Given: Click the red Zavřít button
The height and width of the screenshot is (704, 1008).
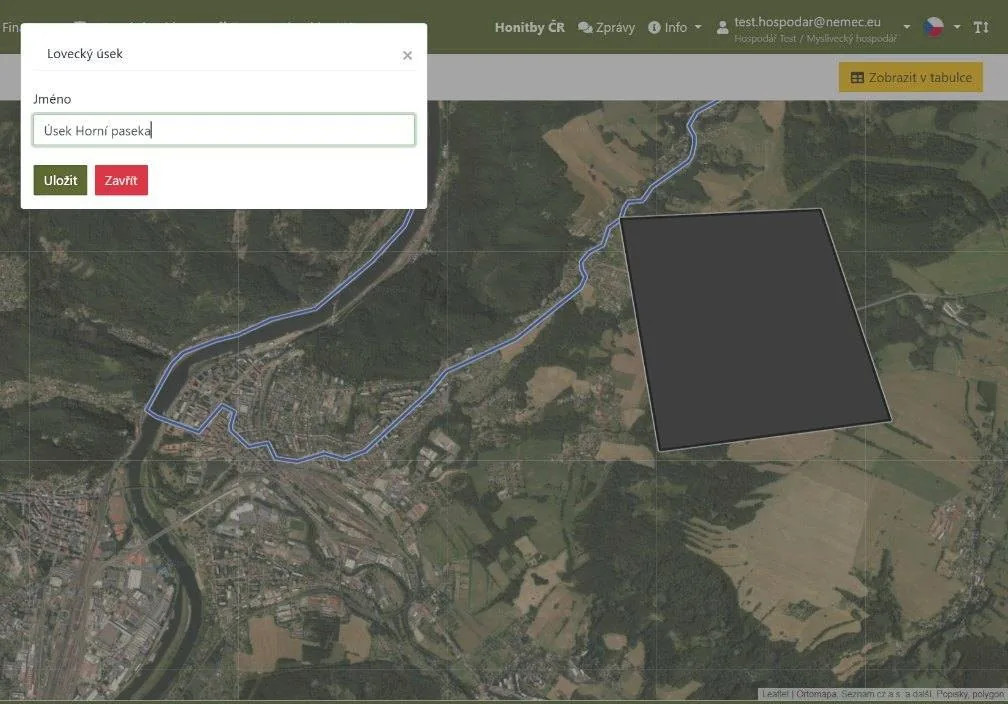Looking at the screenshot, I should coord(122,180).
